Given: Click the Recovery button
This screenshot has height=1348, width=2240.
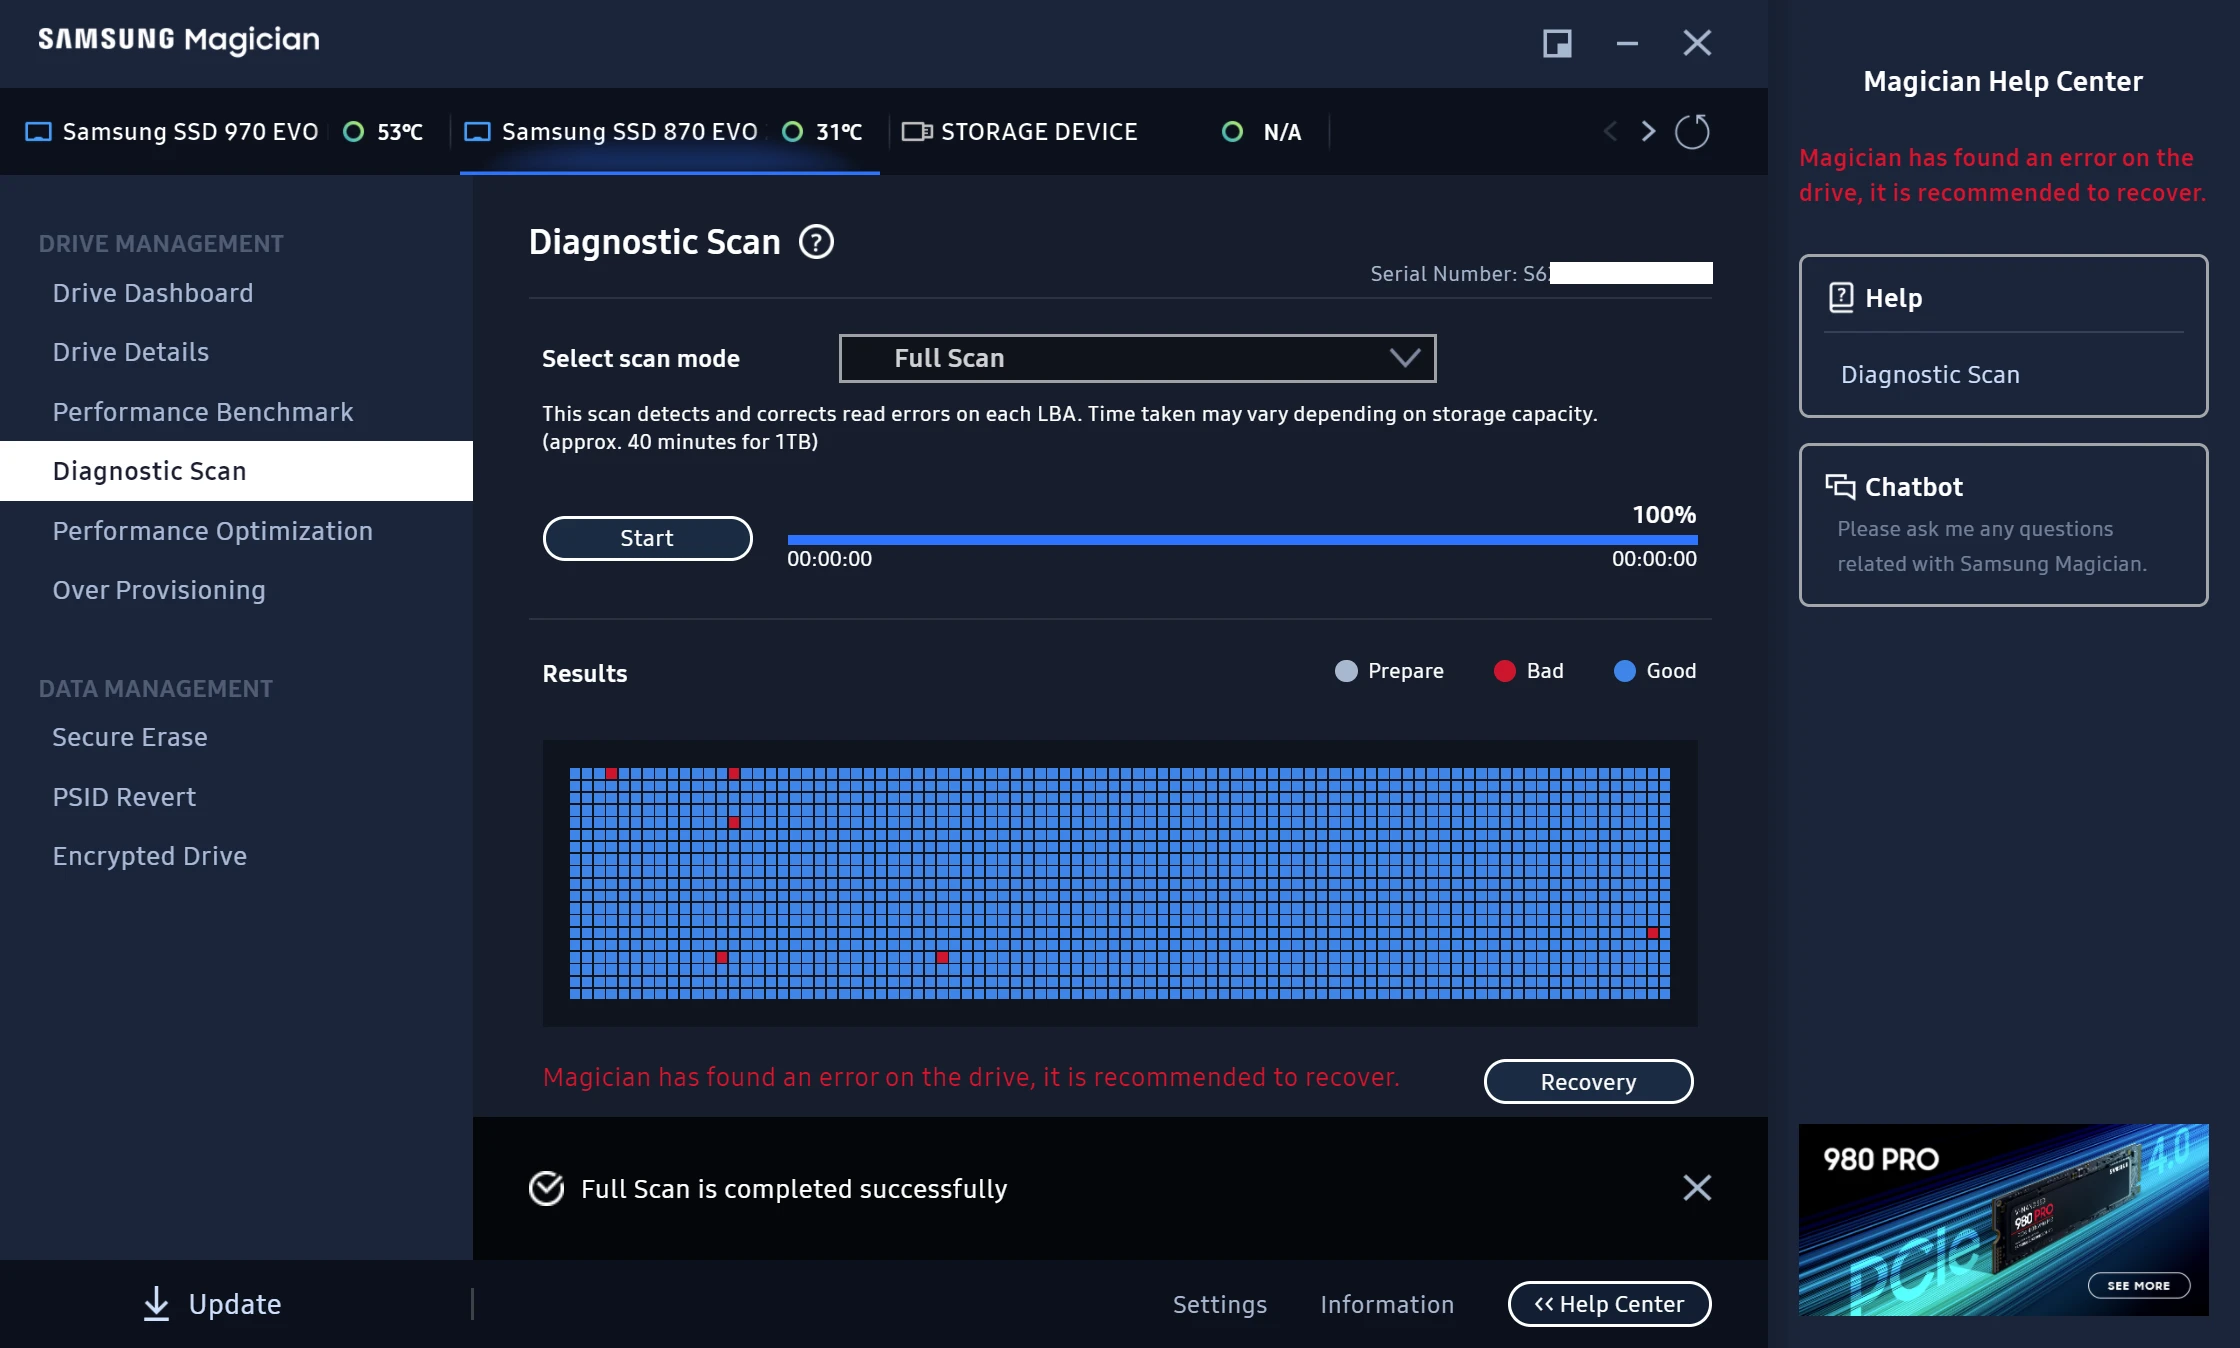Looking at the screenshot, I should (1588, 1081).
